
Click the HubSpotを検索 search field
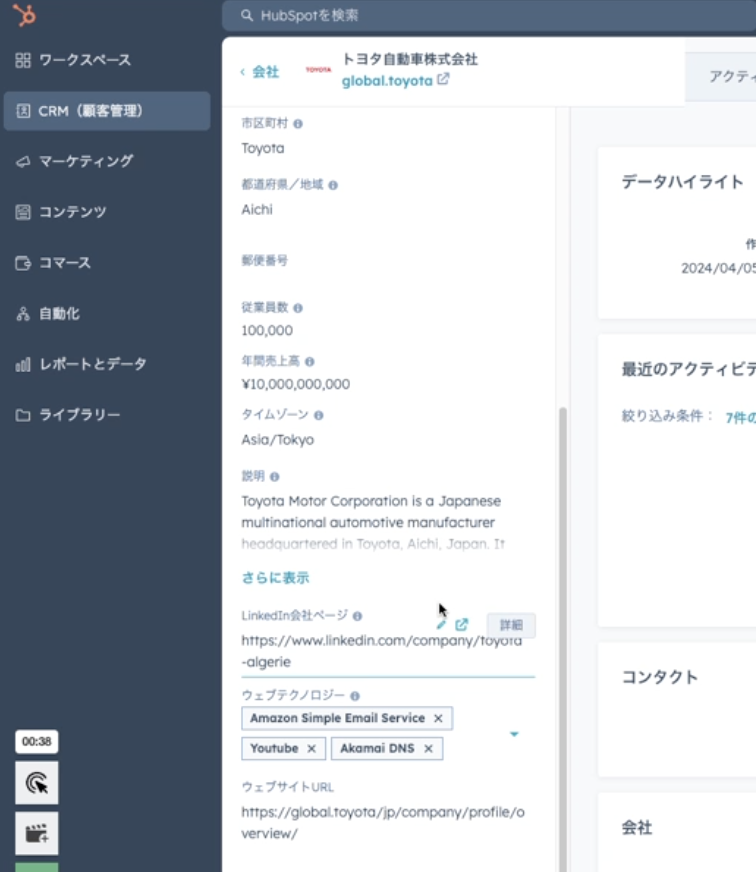click(490, 16)
